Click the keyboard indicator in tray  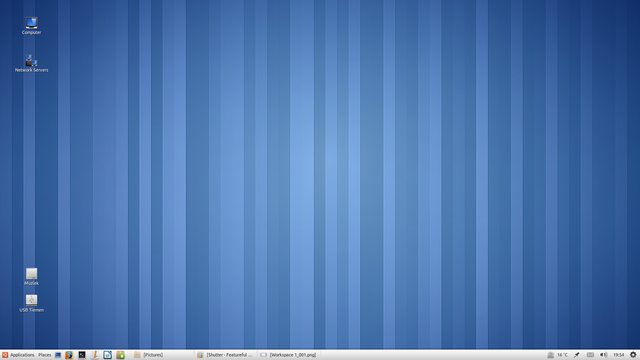click(590, 355)
